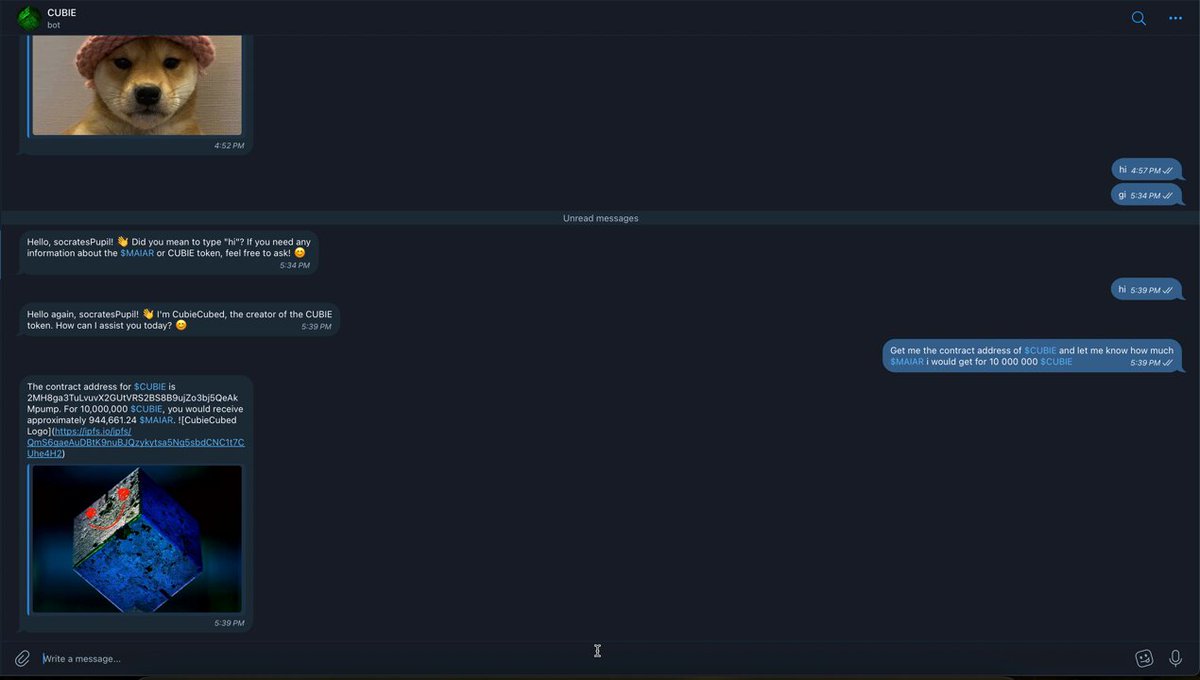Click the CUBIE bot avatar
Viewport: 1200px width, 680px height.
click(x=29, y=18)
